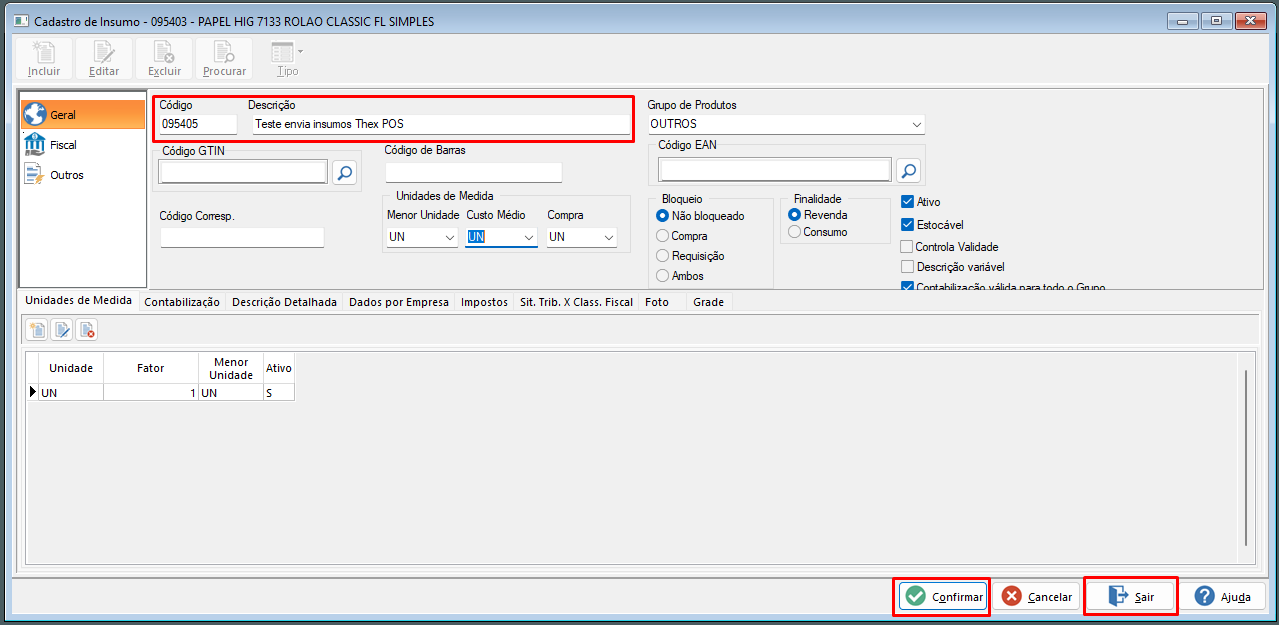
Task: Click the Fator cell with value 1
Action: [151, 393]
